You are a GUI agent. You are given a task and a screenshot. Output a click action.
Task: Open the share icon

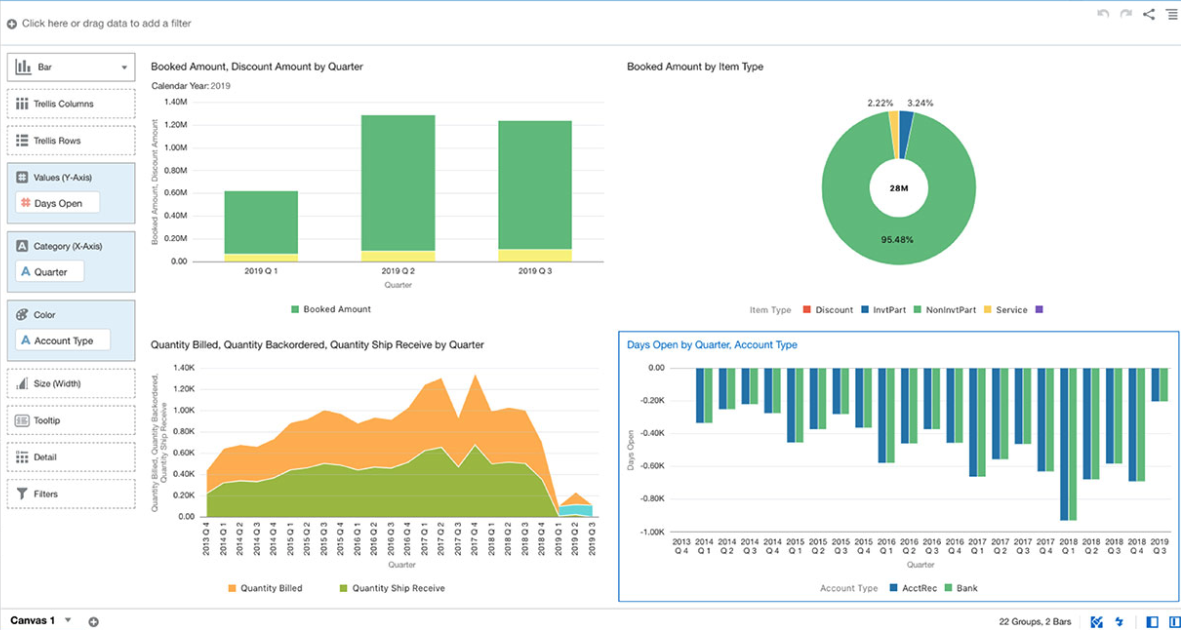(1149, 14)
